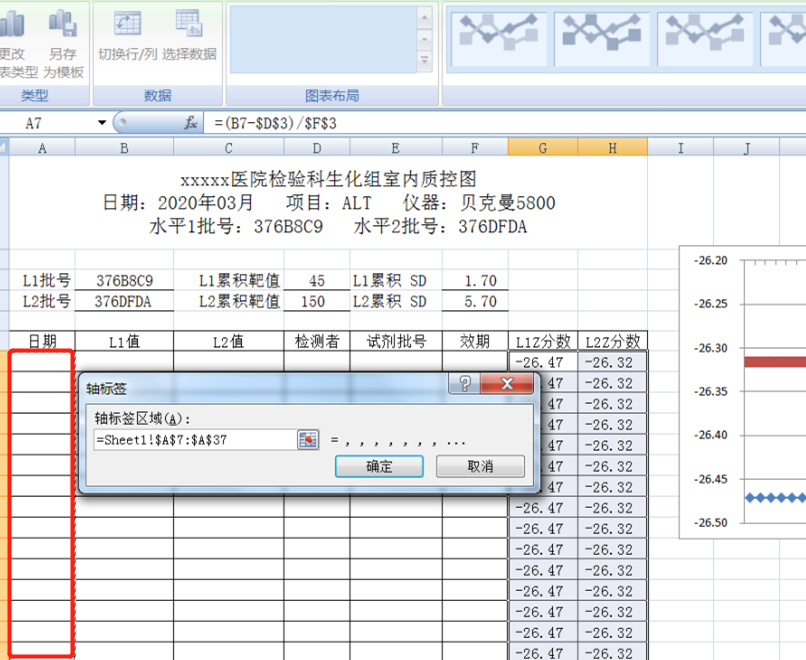Screen dimensions: 806x660
Task: Click into the formula bar
Action: (300, 123)
